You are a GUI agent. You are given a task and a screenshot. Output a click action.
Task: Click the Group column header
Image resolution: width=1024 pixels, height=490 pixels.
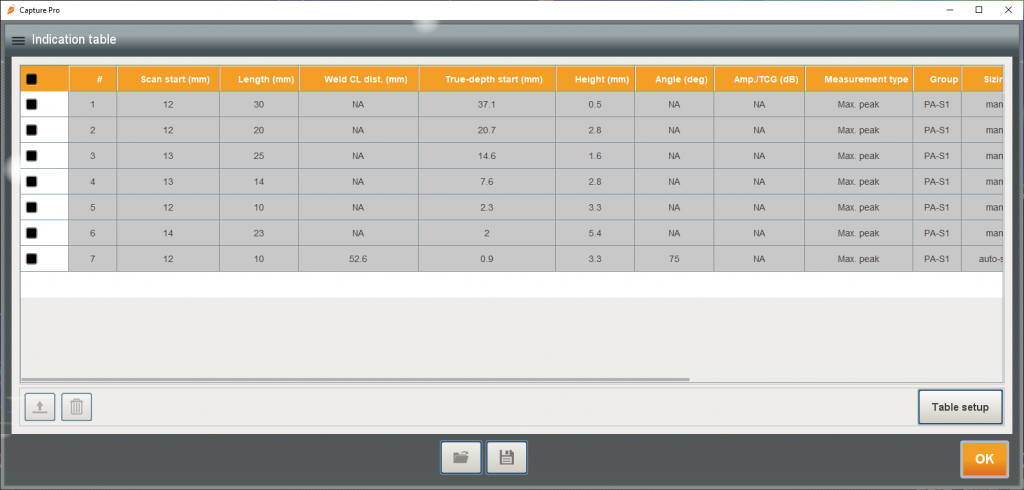point(937,79)
